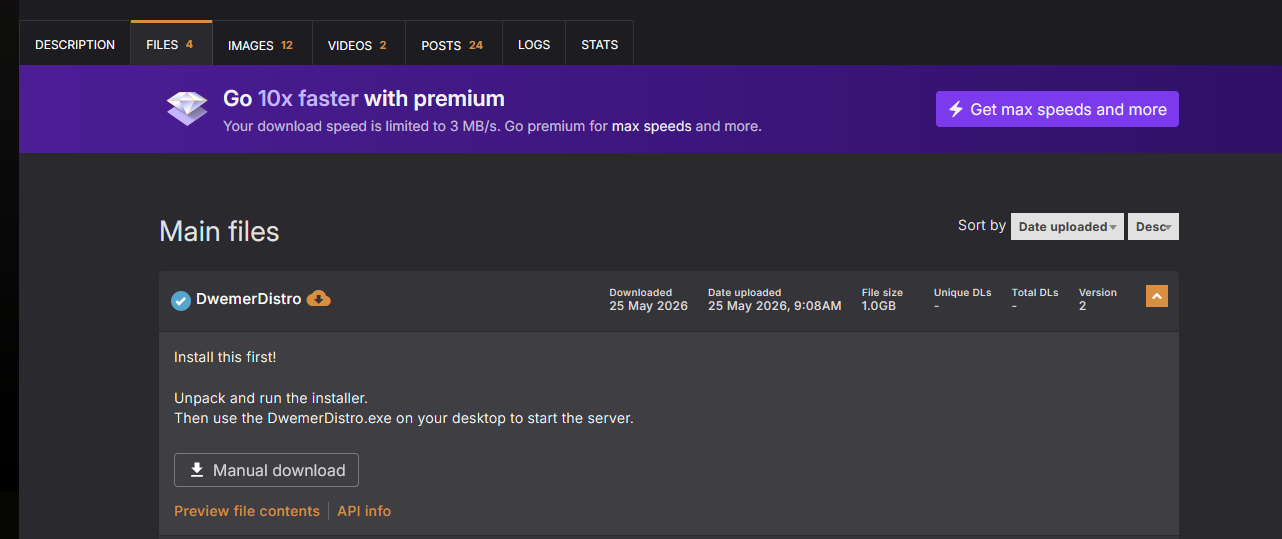Click the Install this first! text
This screenshot has height=539, width=1282.
coord(225,357)
